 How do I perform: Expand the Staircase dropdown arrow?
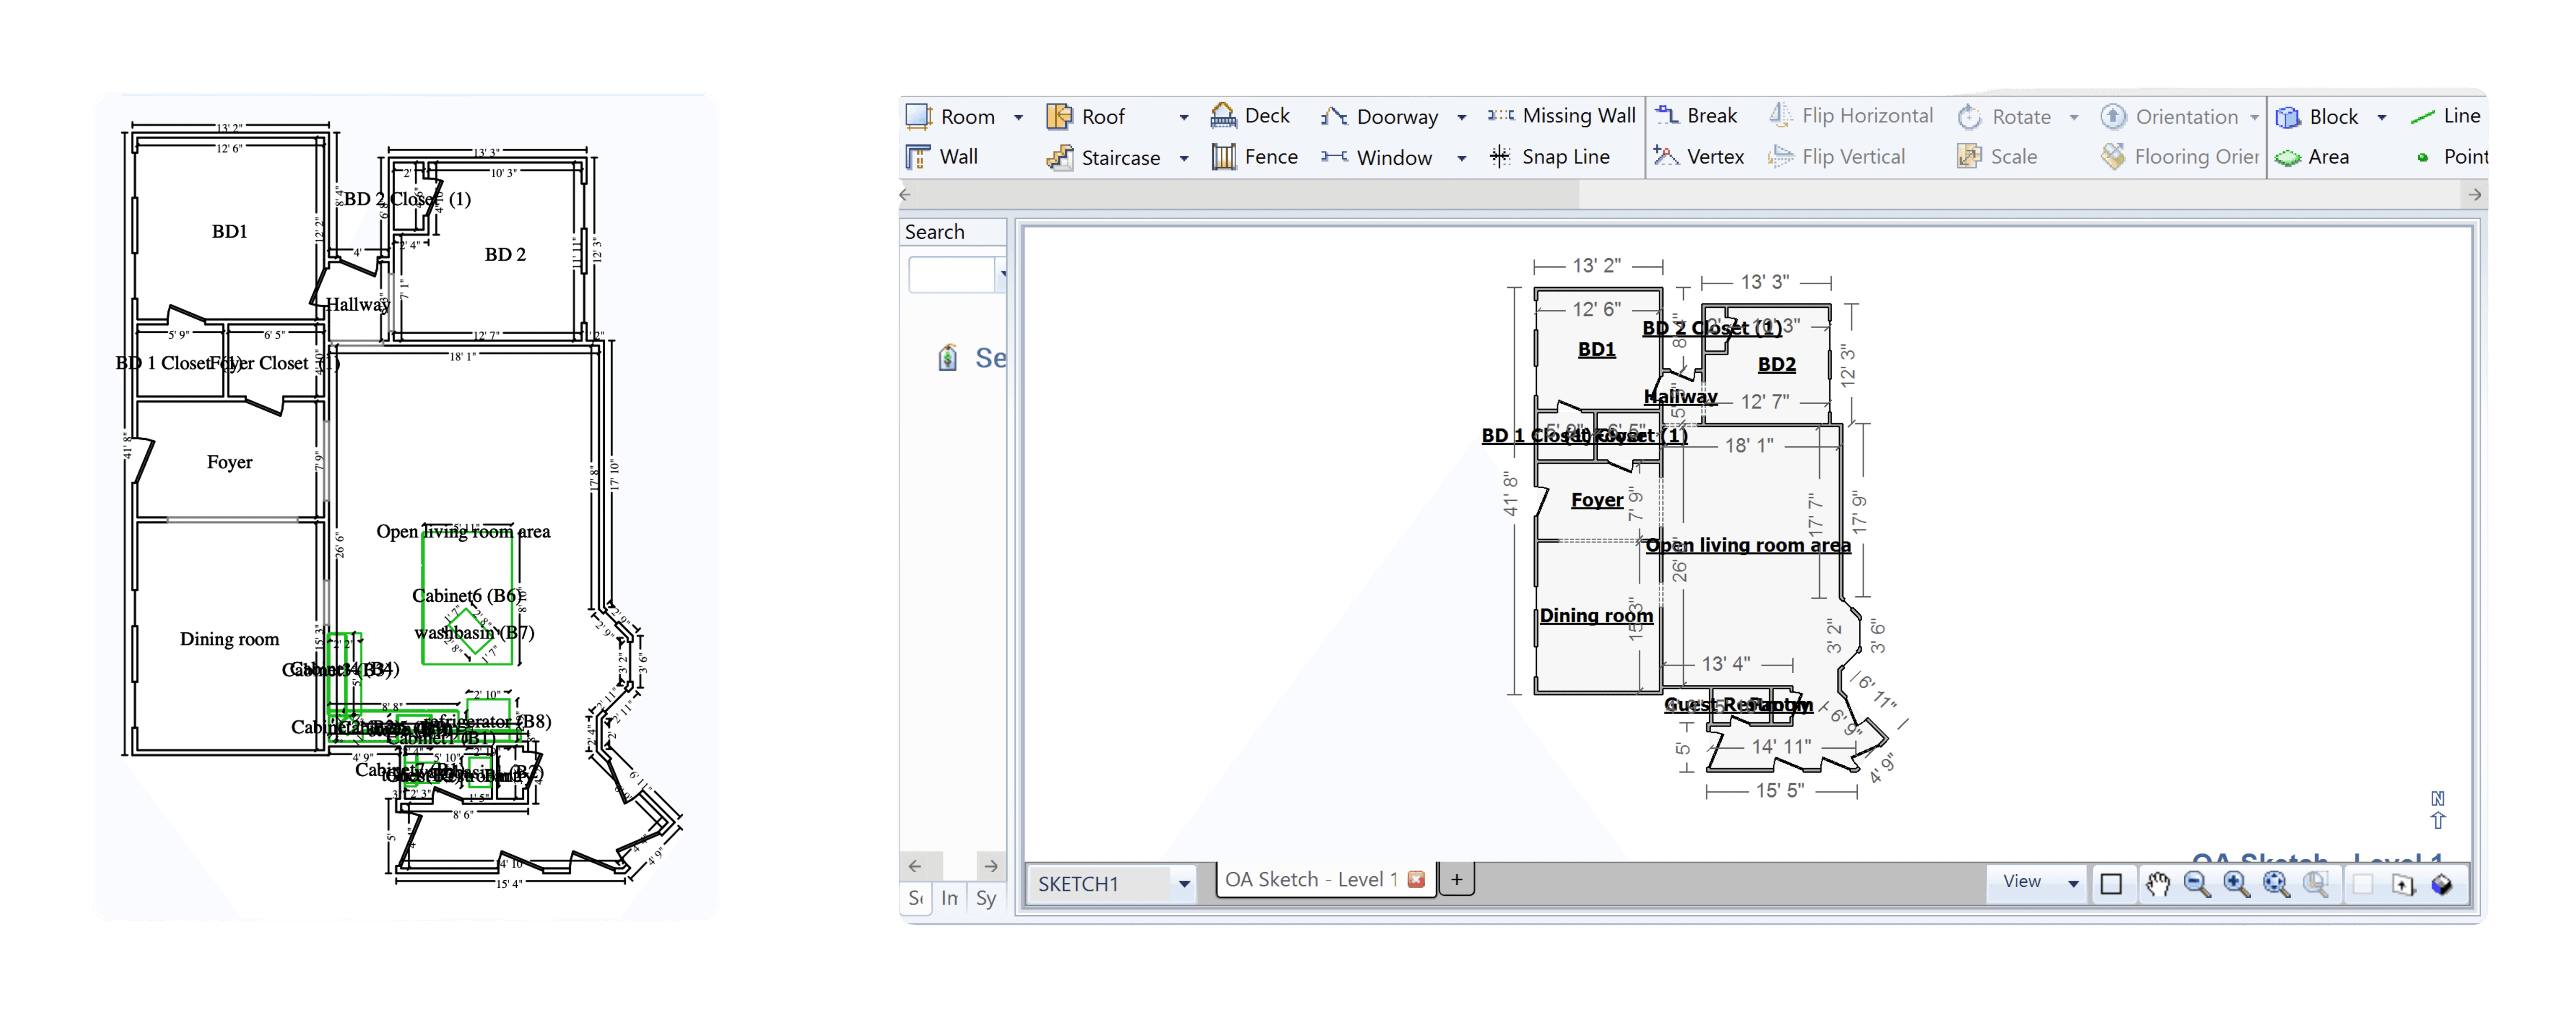(1184, 159)
